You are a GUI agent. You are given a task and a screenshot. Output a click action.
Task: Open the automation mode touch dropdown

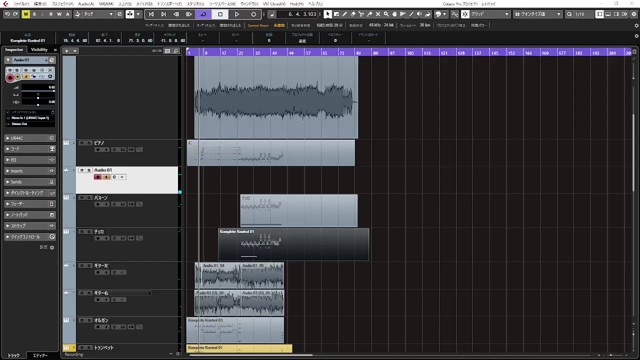(x=98, y=14)
